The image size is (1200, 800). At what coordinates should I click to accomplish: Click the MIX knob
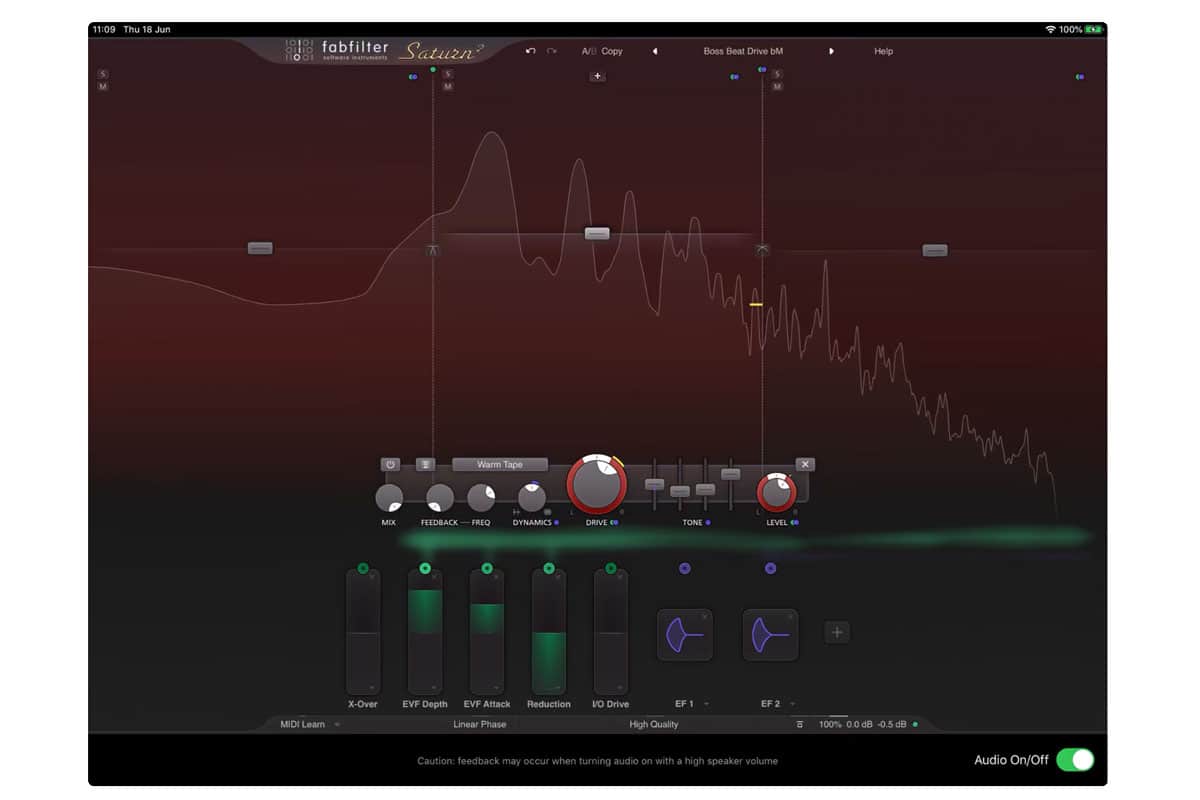[389, 498]
